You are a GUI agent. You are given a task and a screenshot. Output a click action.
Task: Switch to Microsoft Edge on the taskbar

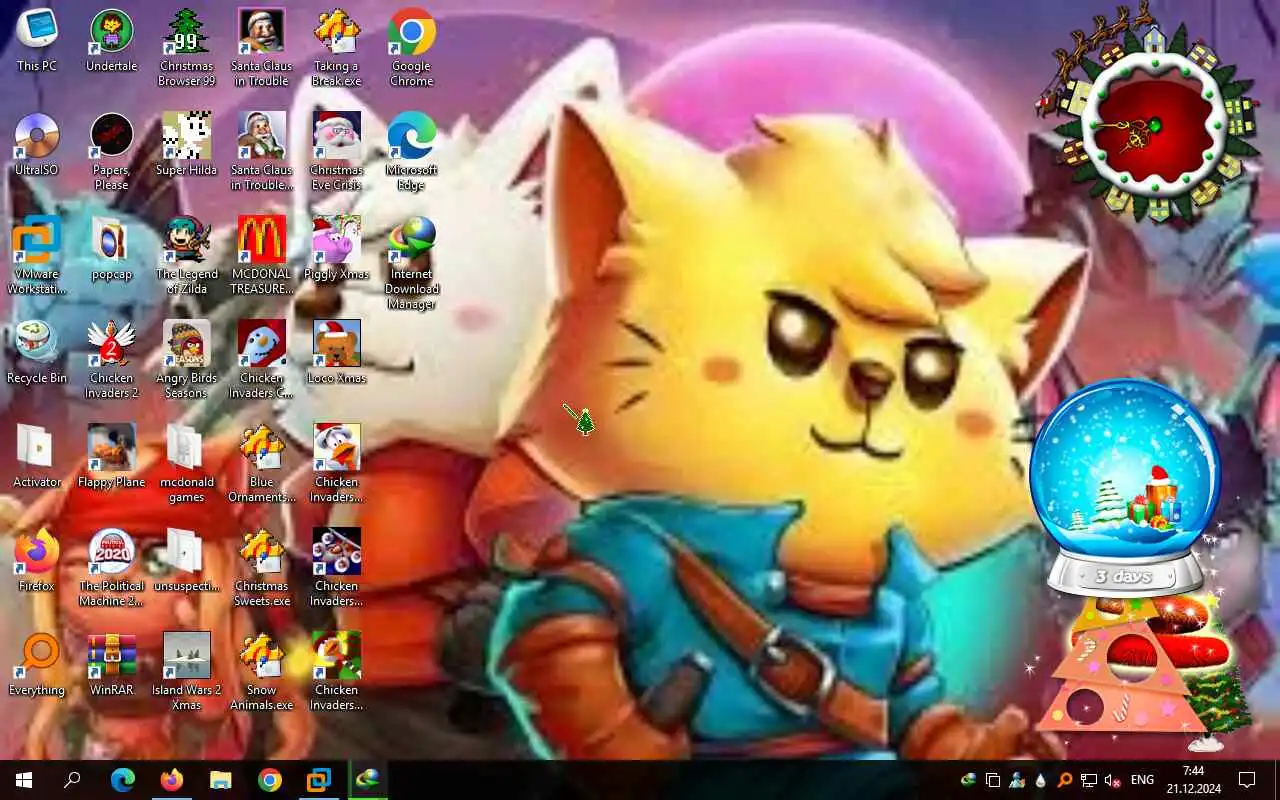point(123,780)
